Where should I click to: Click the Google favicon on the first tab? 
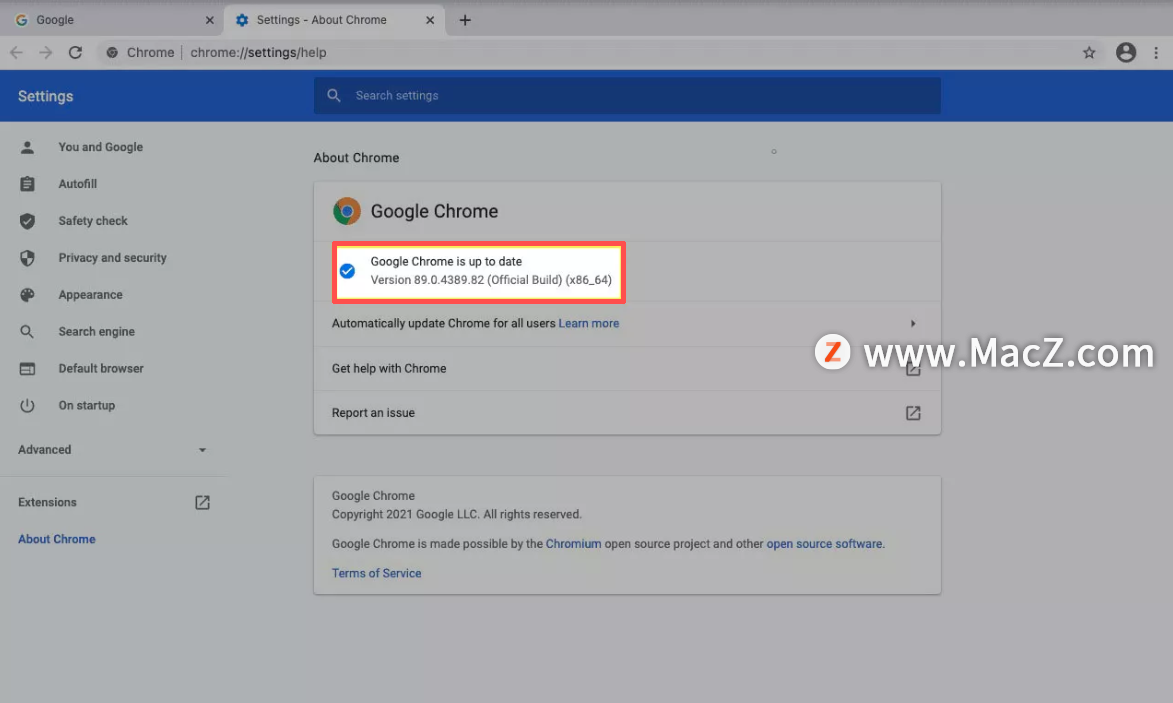click(22, 20)
